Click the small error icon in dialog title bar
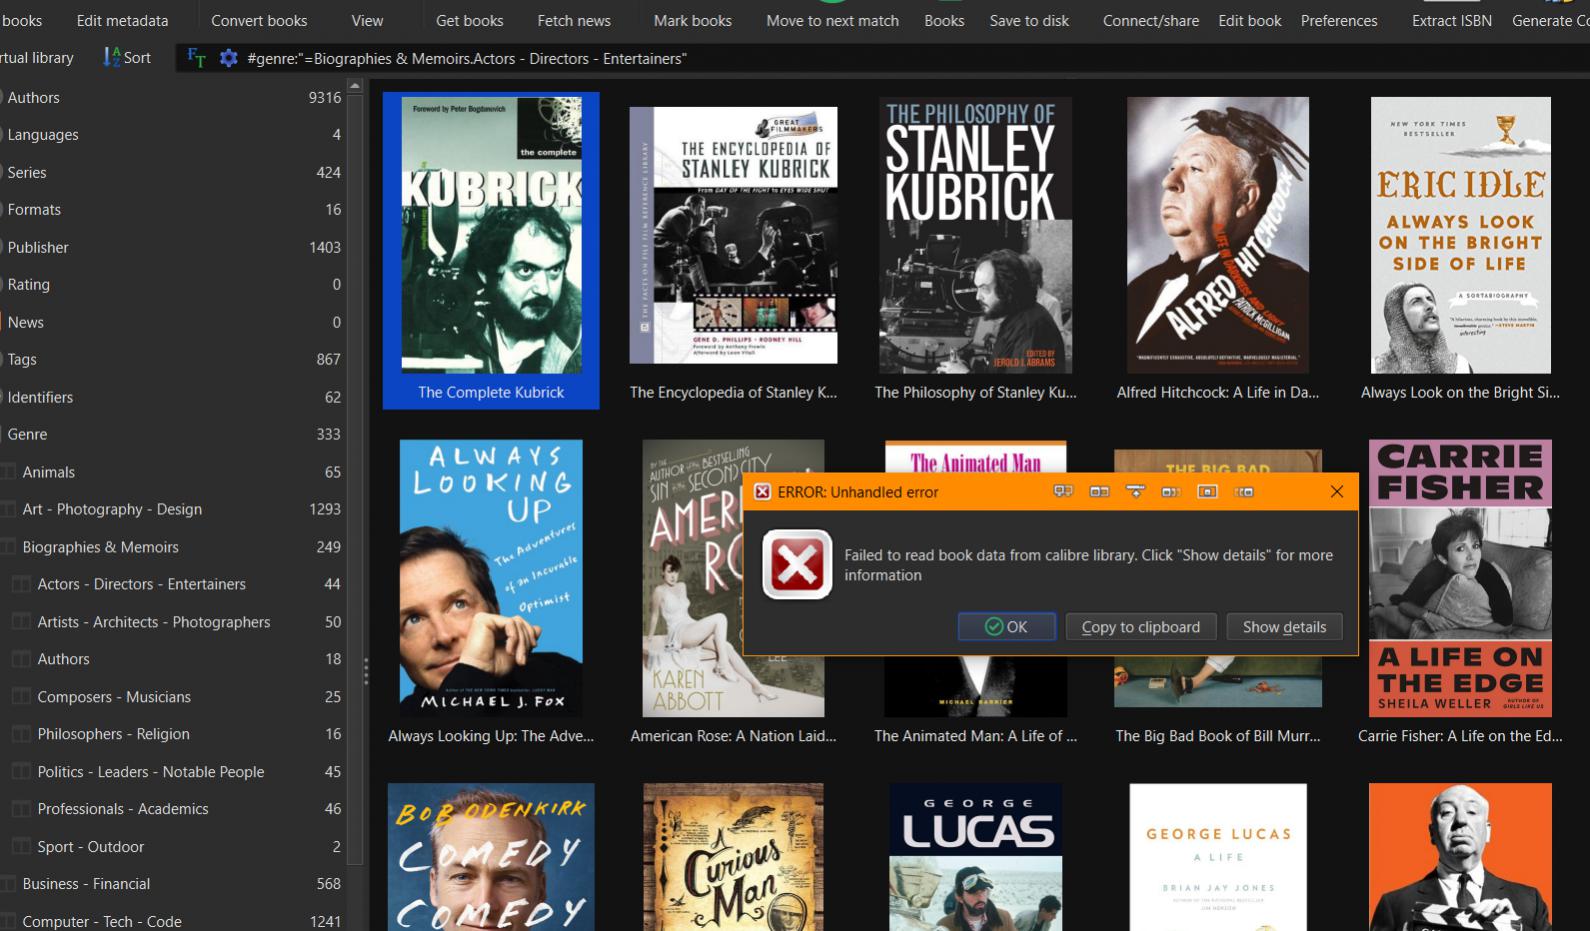Screen dimensions: 1590x931 pyautogui.click(x=762, y=492)
